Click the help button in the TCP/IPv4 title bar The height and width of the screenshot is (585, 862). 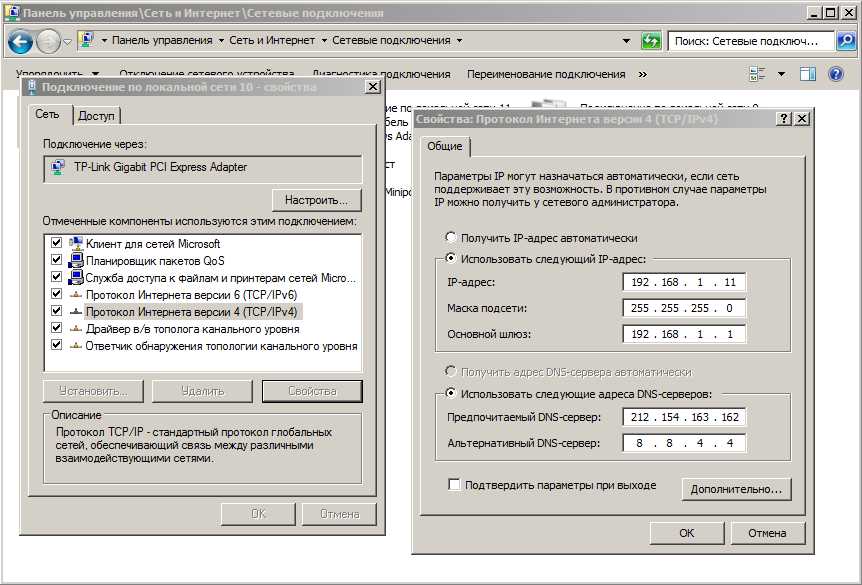[x=784, y=118]
